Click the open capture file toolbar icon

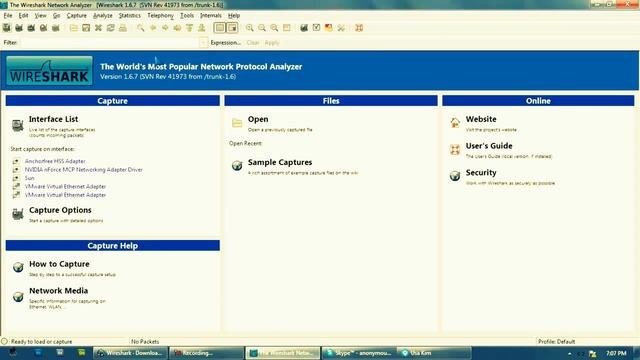click(73, 28)
